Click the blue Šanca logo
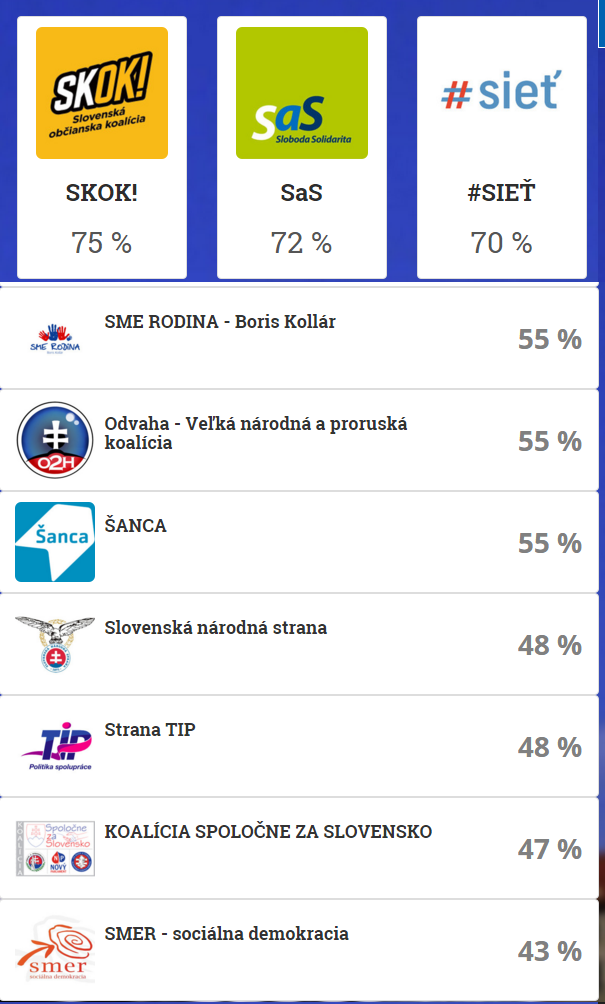The image size is (605, 1004). coord(55,542)
